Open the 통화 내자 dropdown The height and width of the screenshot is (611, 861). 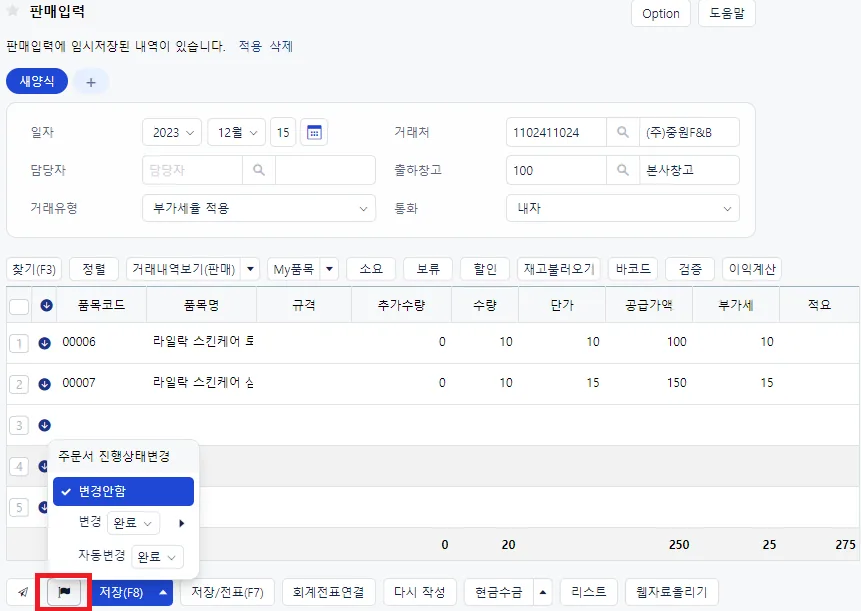pyautogui.click(x=623, y=209)
